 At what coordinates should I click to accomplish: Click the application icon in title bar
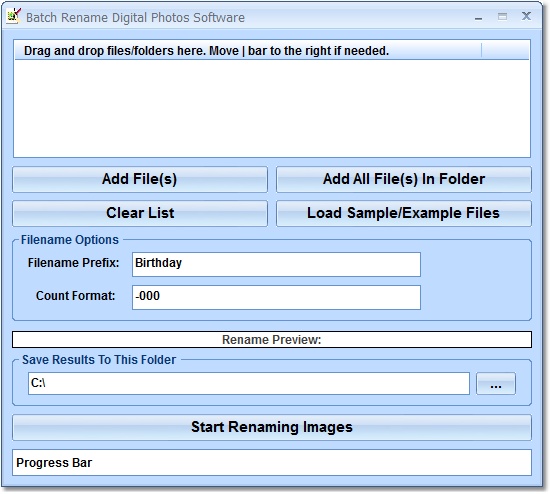click(x=14, y=16)
